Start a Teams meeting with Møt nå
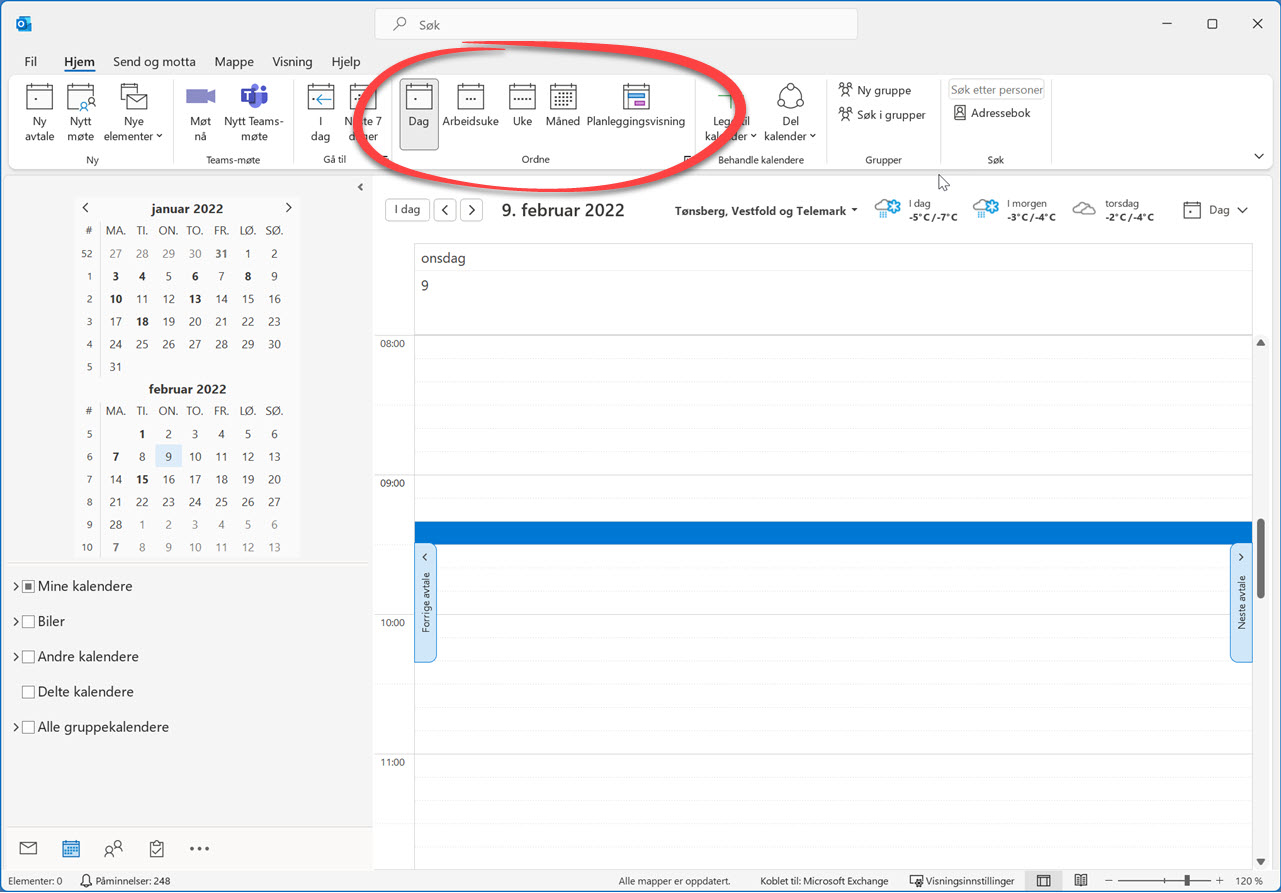1281x893 pixels. point(200,113)
